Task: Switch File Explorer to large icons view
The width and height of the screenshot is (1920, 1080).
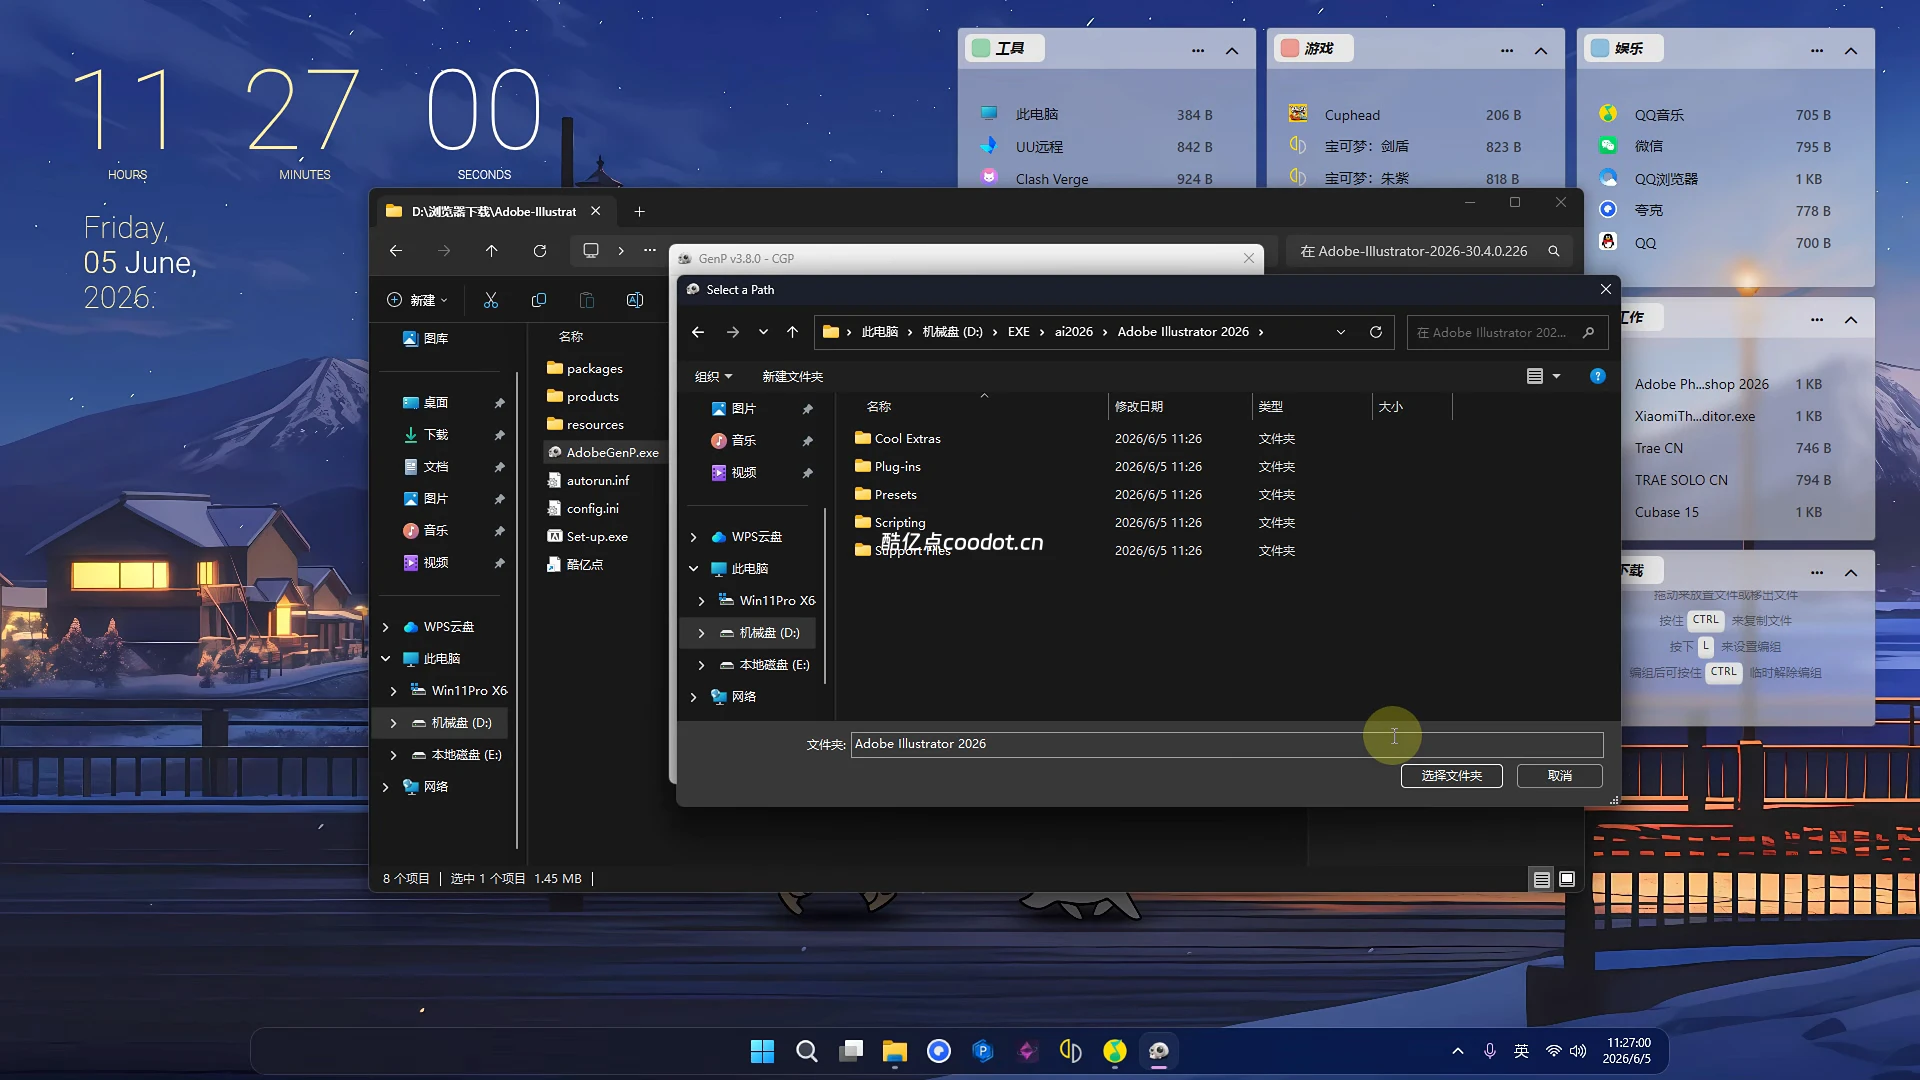Action: (1567, 879)
